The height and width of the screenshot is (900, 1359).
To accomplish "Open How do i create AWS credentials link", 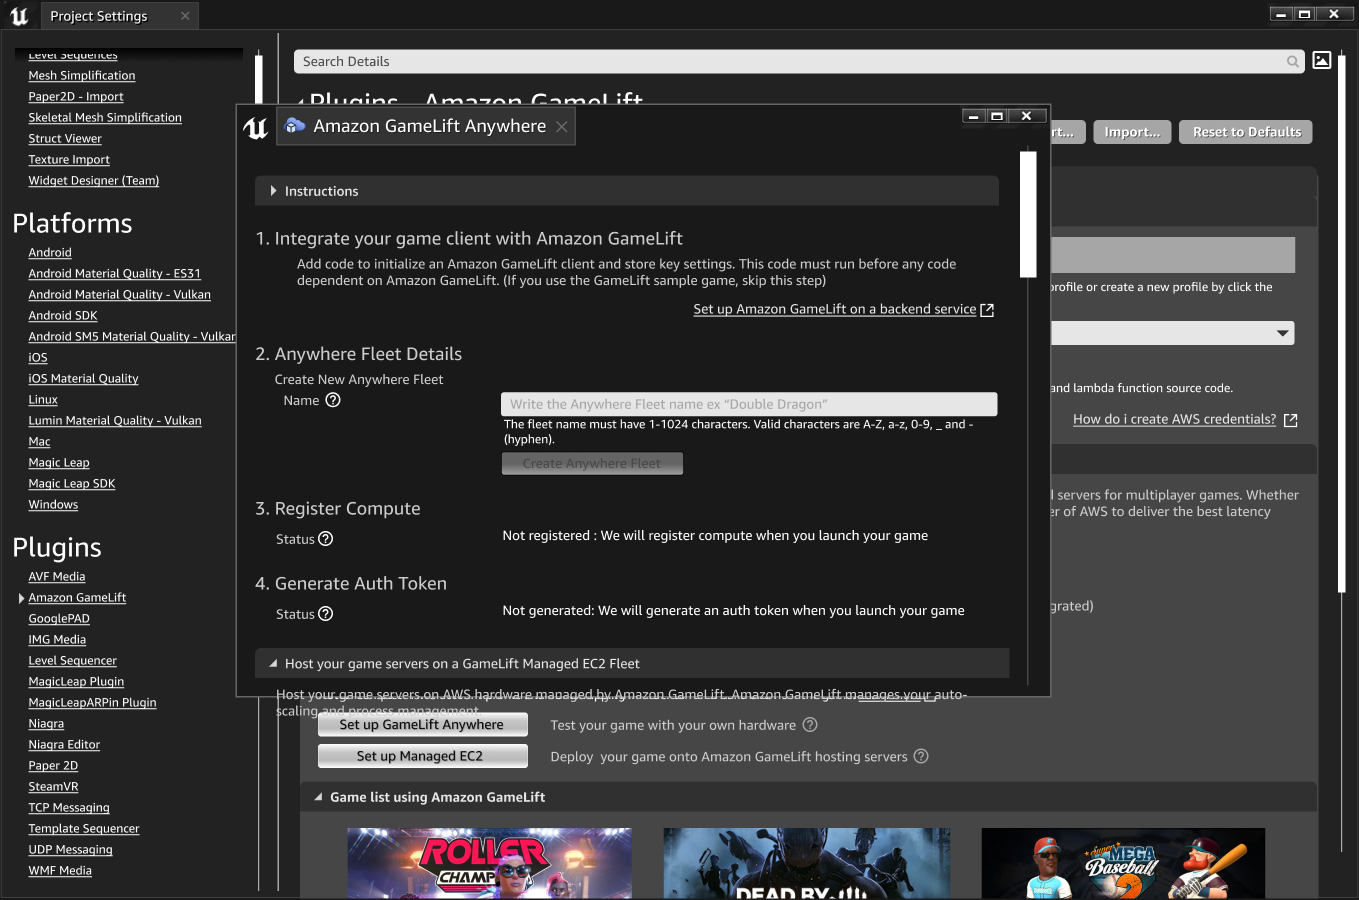I will [1174, 420].
